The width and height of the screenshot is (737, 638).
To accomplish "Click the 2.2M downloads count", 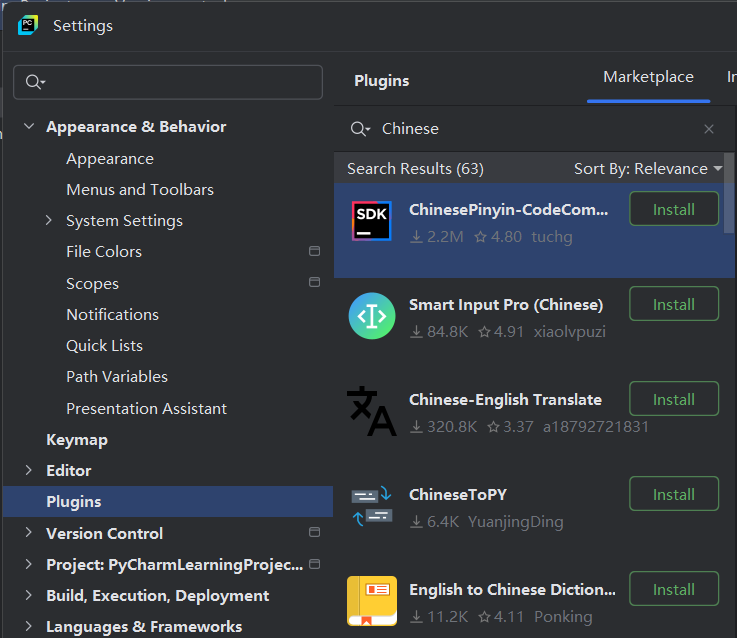I will coord(437,237).
